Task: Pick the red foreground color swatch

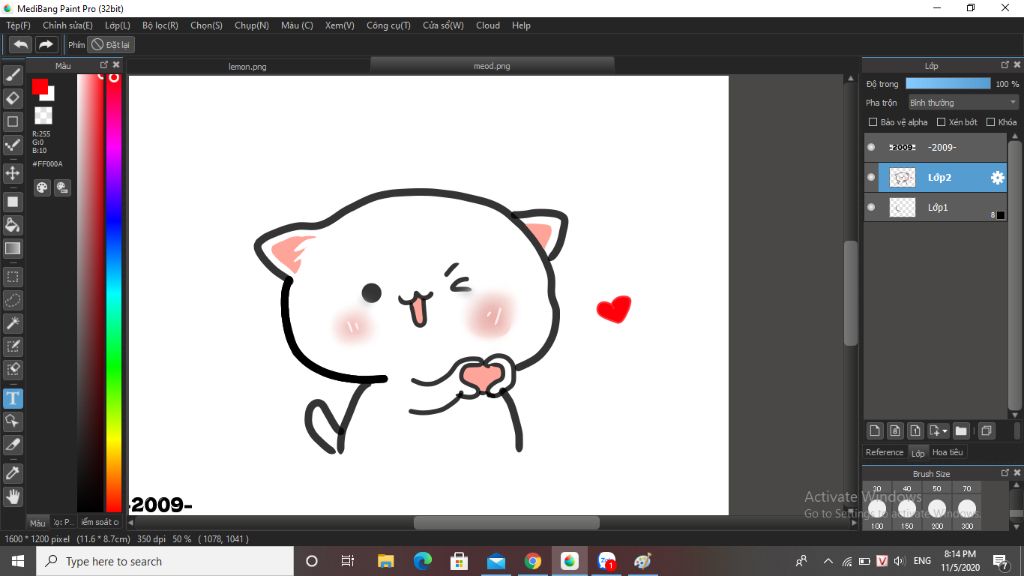Action: [x=39, y=86]
